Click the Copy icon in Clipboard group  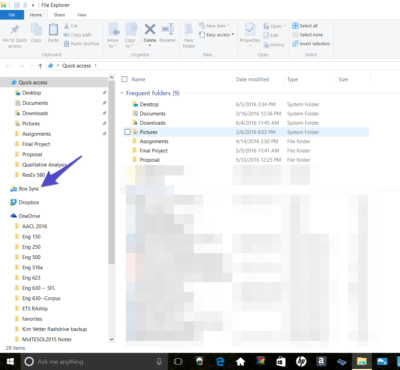coord(36,29)
